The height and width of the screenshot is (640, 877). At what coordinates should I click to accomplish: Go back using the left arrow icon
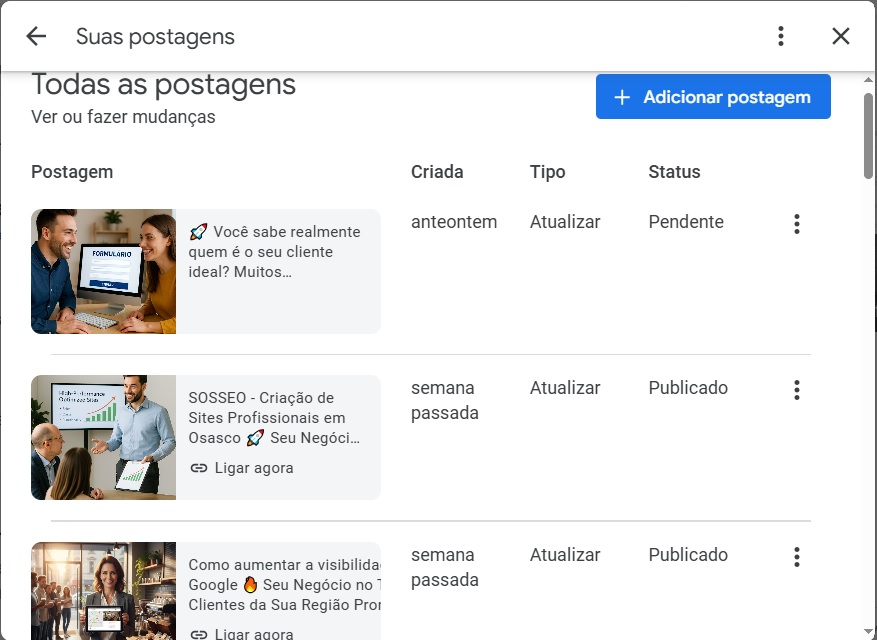point(36,36)
